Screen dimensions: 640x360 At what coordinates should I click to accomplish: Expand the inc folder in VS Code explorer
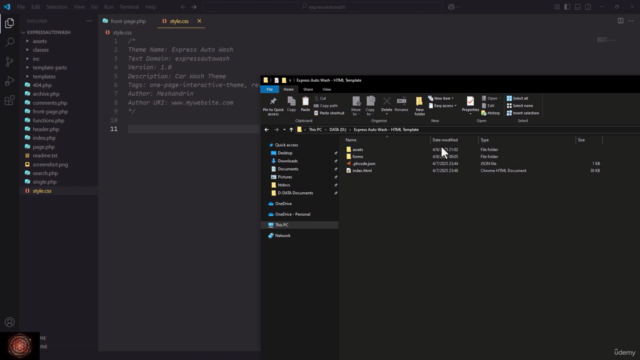pos(27,59)
